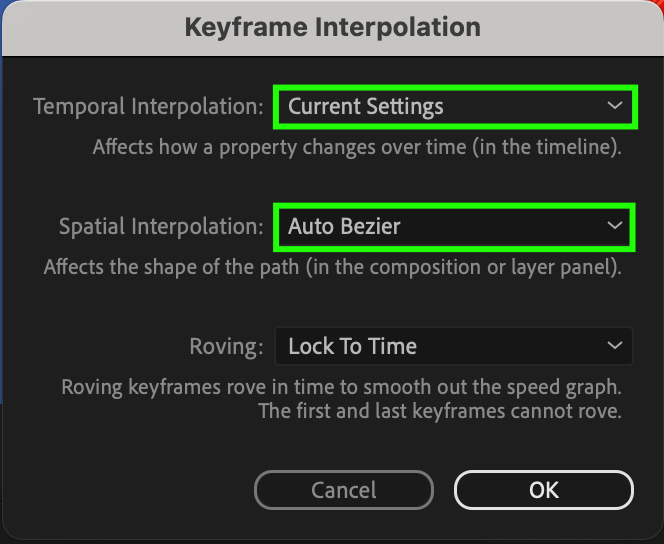Viewport: 664px width, 544px height.
Task: Click the Roving label
Action: 226,347
